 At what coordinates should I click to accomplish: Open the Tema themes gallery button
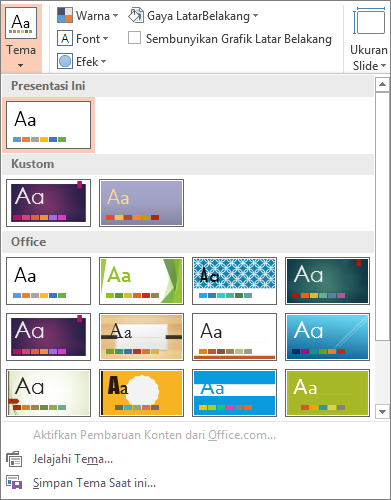point(21,37)
